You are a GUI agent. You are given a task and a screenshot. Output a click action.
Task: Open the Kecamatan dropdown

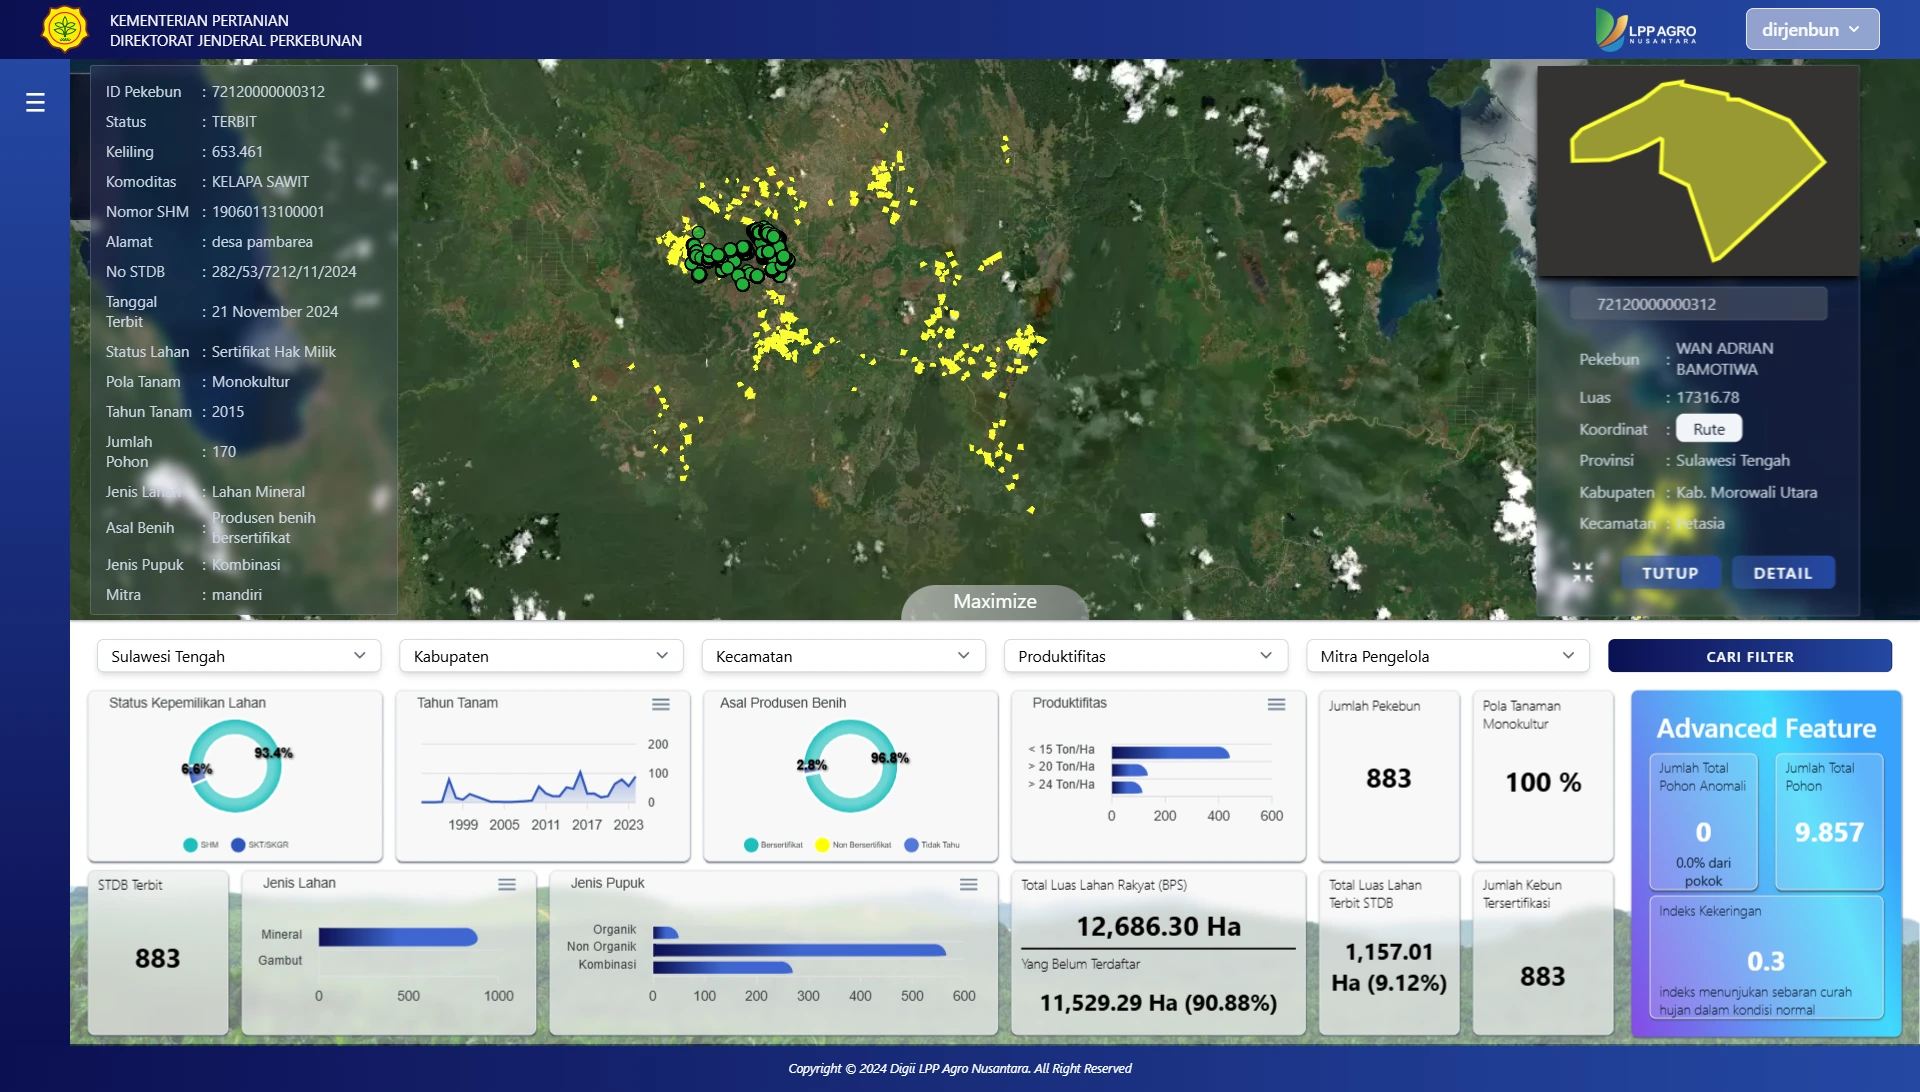click(x=843, y=656)
